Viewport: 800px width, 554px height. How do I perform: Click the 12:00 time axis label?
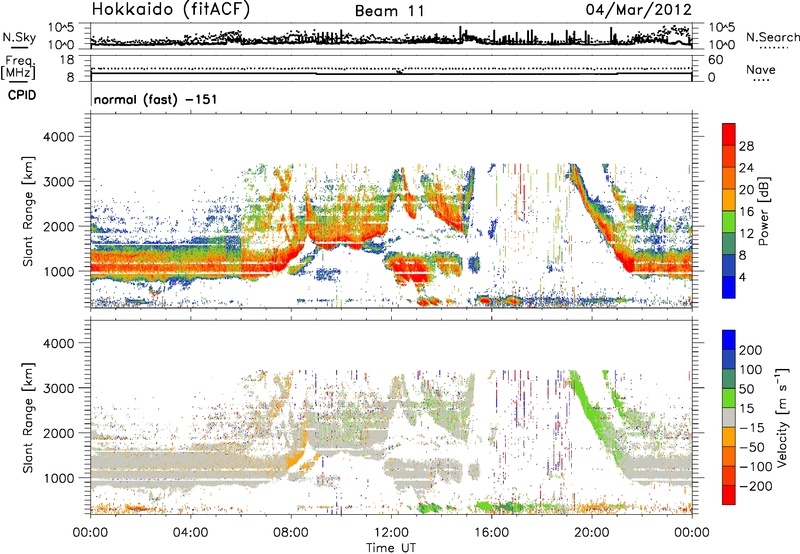point(391,533)
